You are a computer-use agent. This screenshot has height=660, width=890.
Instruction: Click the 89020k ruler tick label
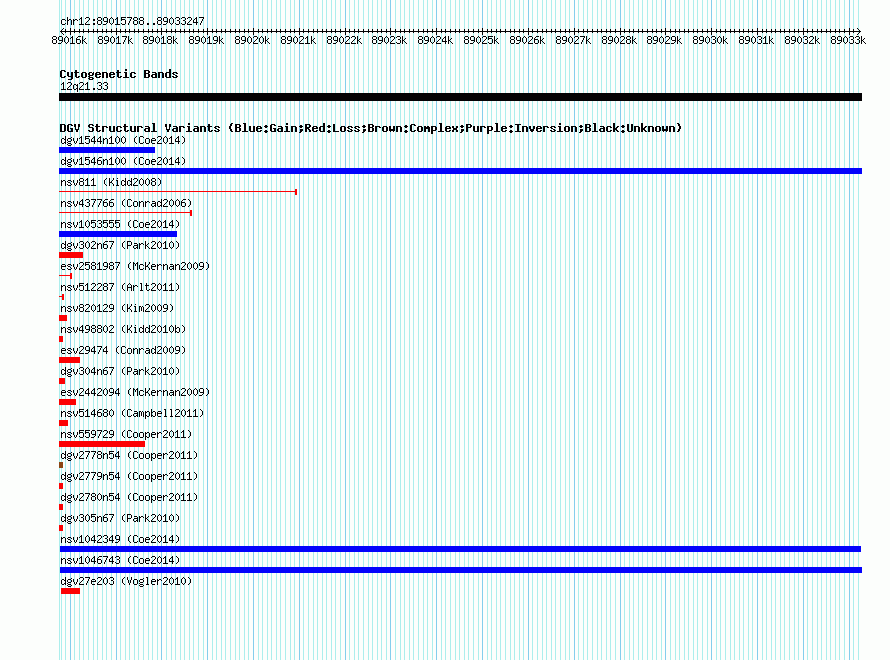point(252,40)
